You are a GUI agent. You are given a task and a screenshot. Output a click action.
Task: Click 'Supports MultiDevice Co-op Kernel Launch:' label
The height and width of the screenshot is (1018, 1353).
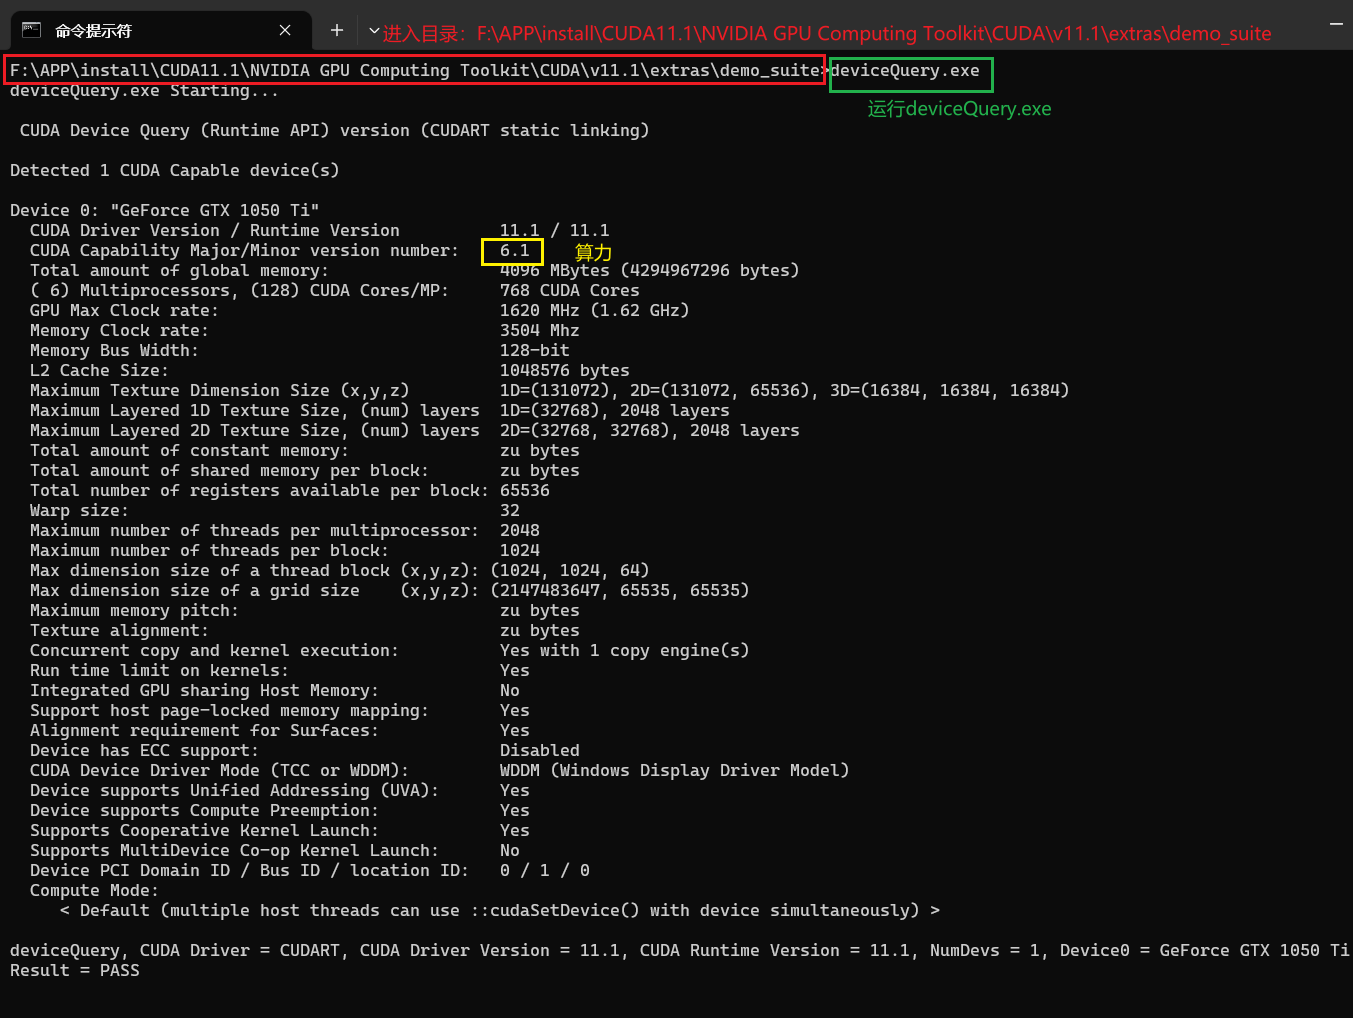click(x=234, y=851)
